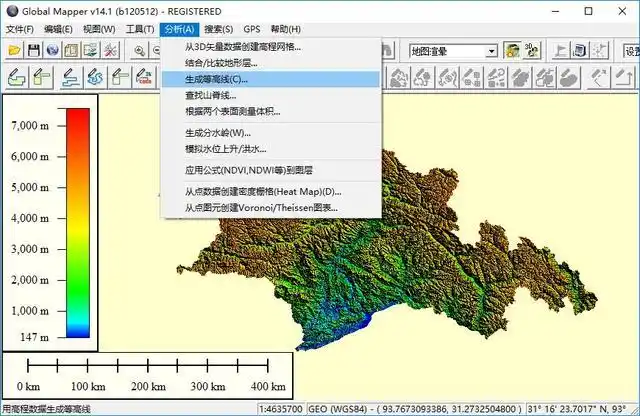Select 生成等高线(C)... menu entry
Screen dimensions: 640x416
pos(216,78)
